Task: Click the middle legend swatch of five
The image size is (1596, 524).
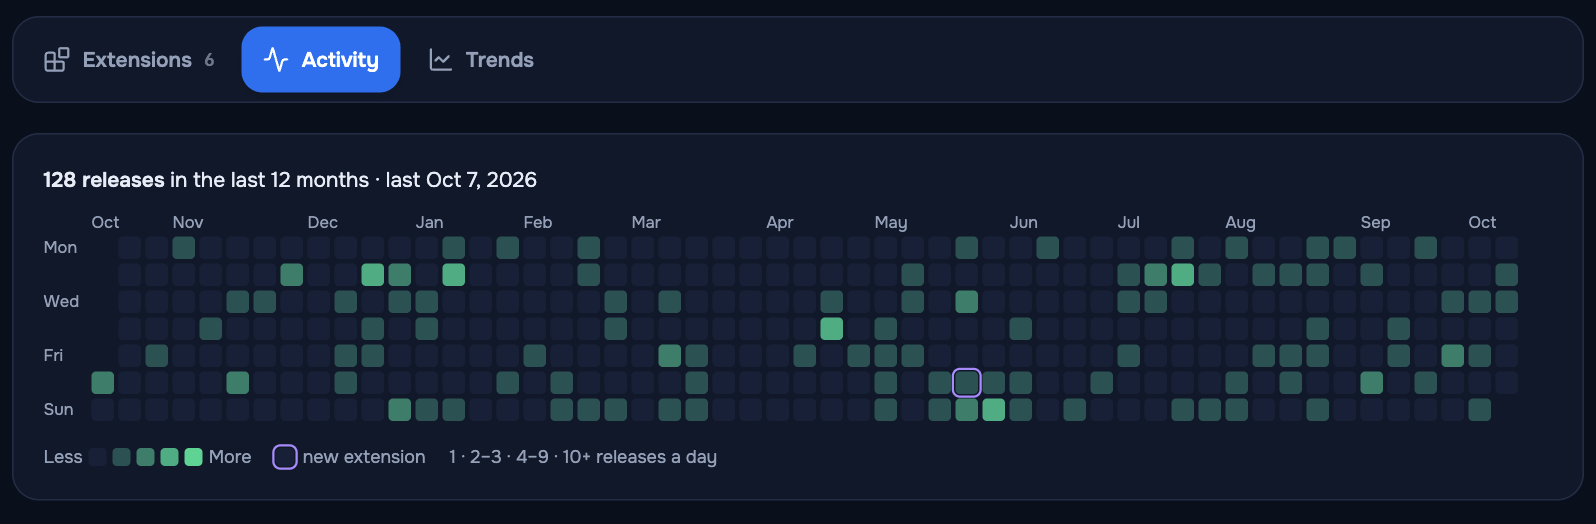Action: pyautogui.click(x=146, y=457)
